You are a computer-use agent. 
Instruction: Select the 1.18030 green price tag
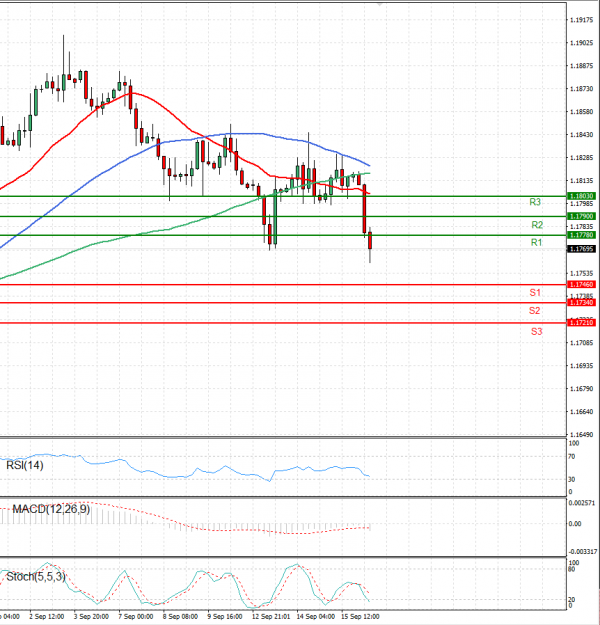tap(581, 196)
